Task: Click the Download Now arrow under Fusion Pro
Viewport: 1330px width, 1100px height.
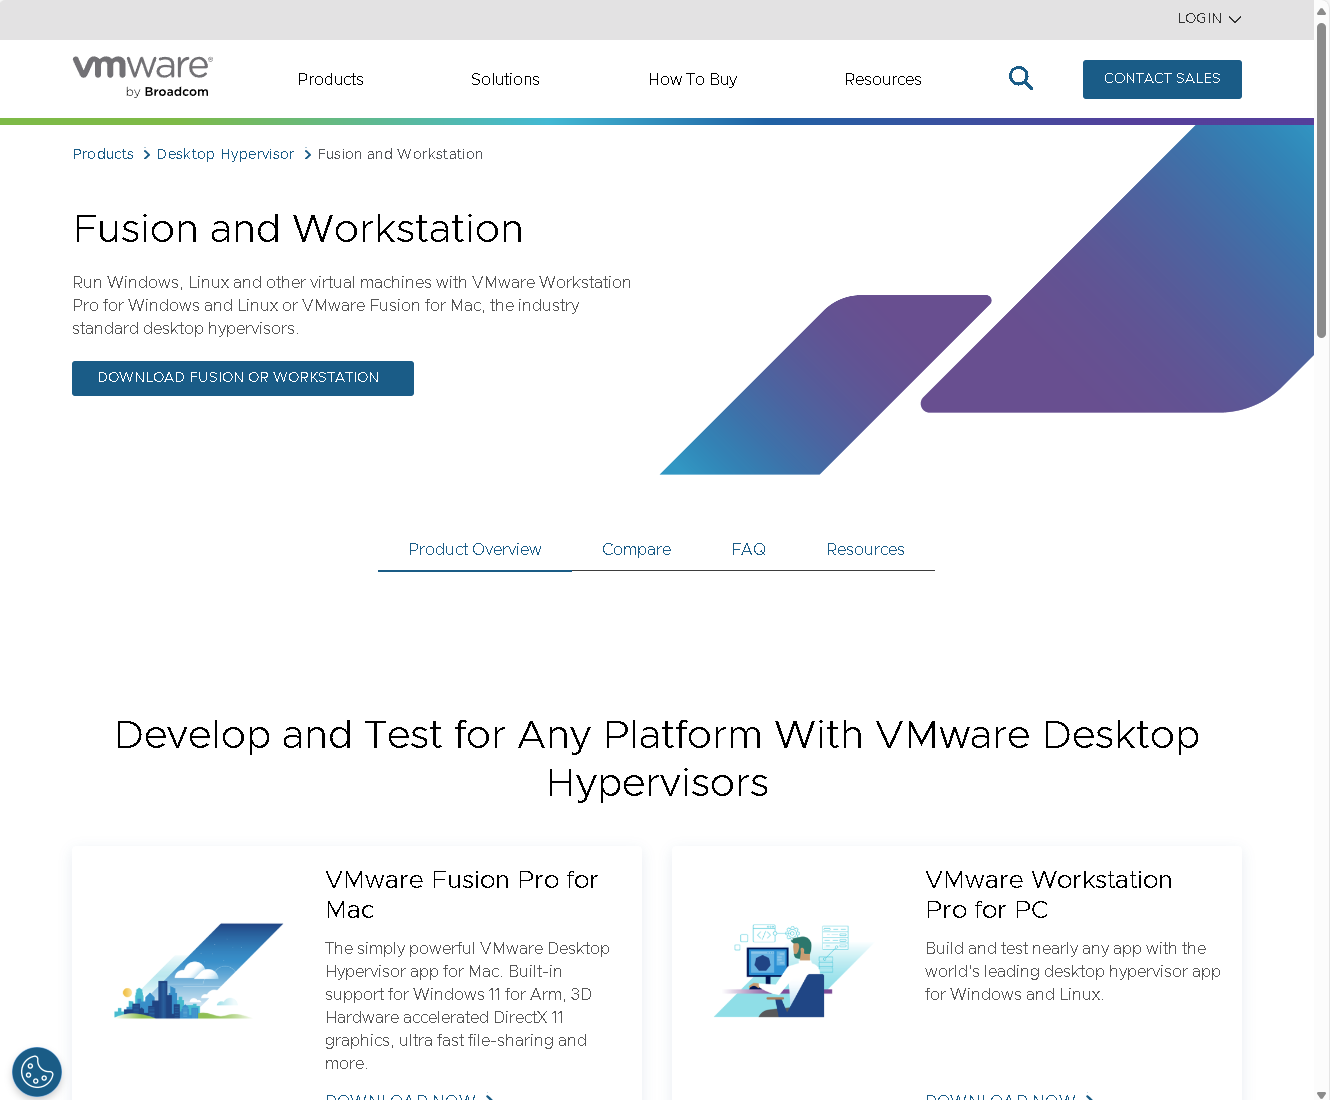Action: pyautogui.click(x=488, y=1097)
